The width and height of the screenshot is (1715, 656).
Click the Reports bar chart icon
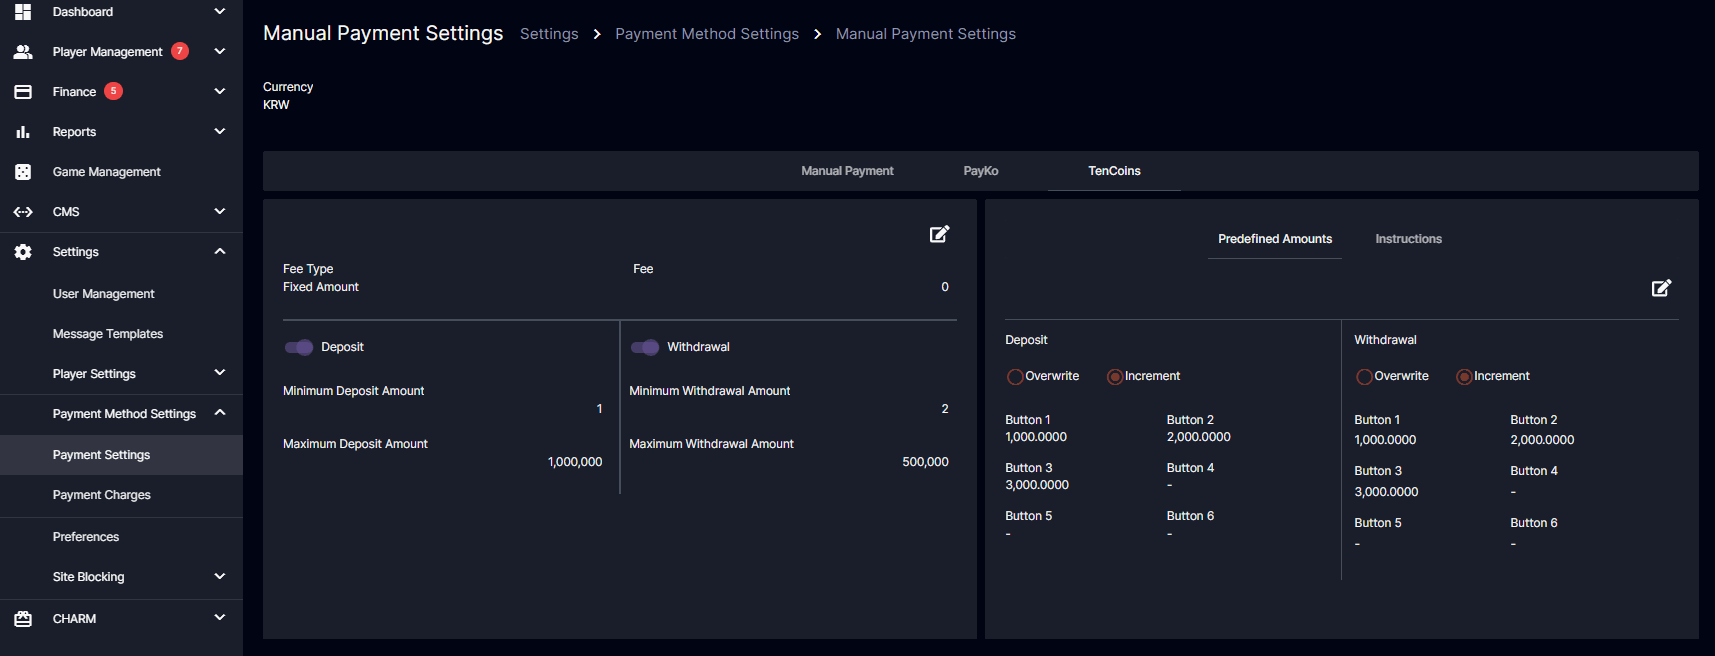tap(23, 132)
